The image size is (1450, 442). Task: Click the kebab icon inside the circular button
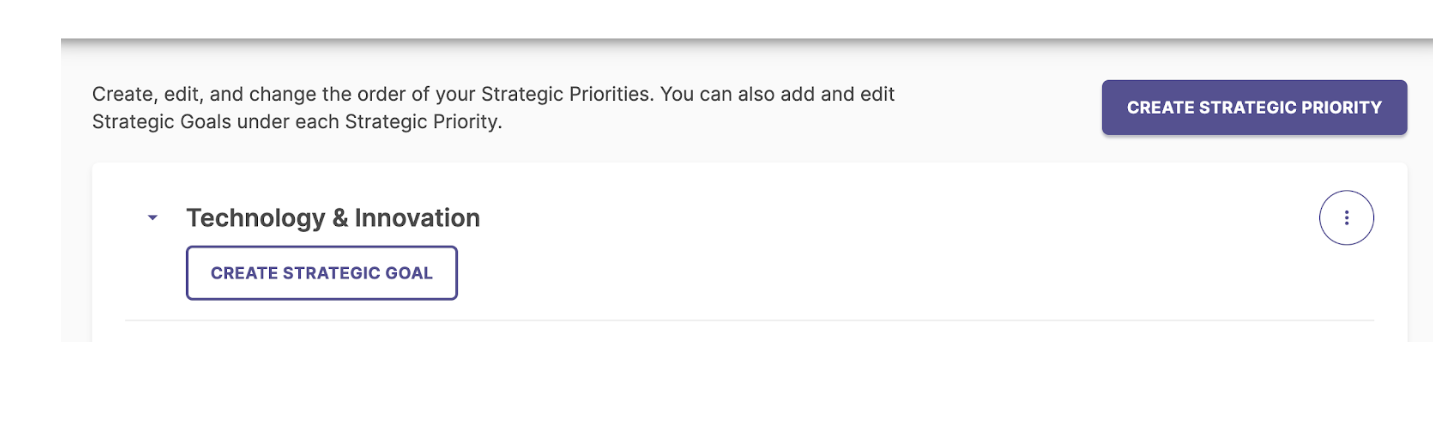(1346, 217)
